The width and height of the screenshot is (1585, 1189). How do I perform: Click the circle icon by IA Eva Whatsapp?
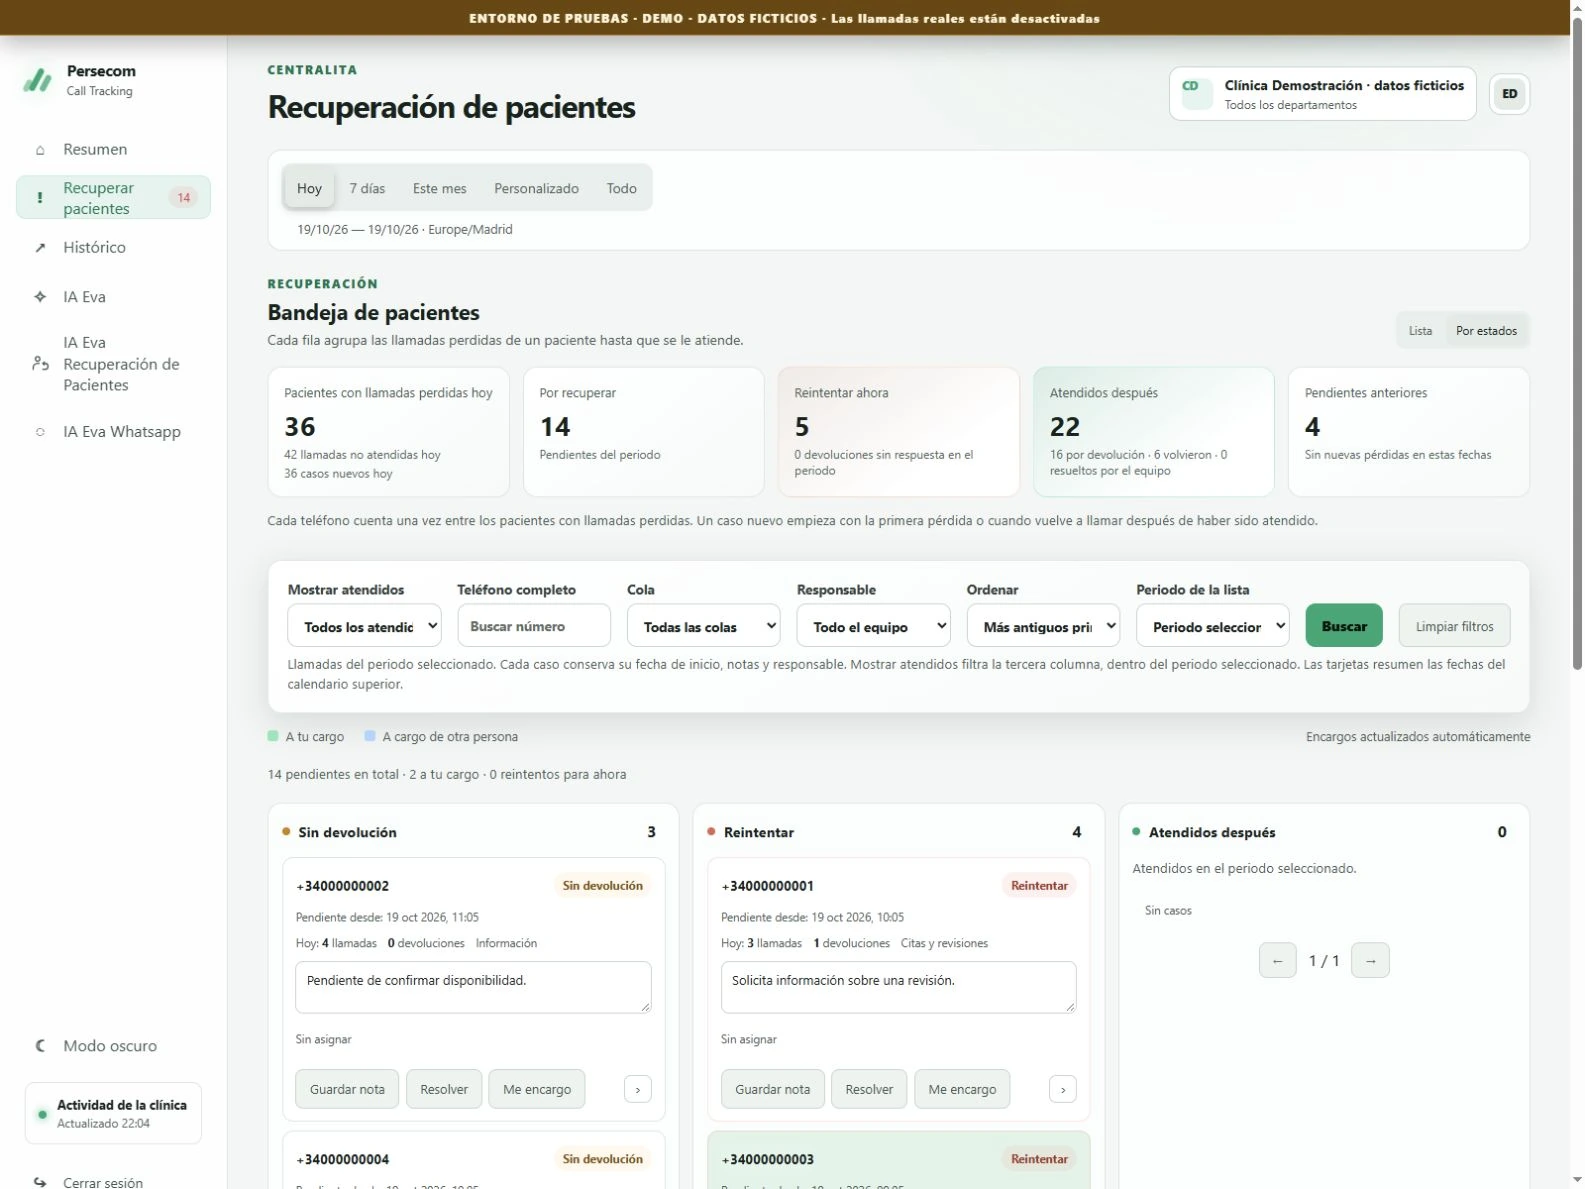40,432
